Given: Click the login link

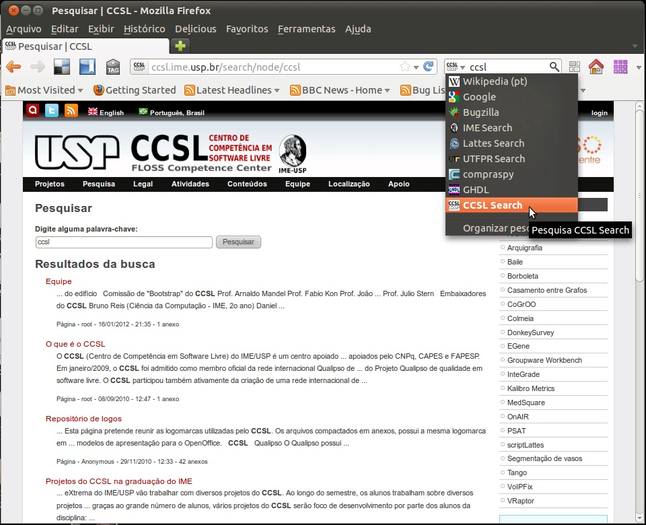Looking at the screenshot, I should point(599,112).
